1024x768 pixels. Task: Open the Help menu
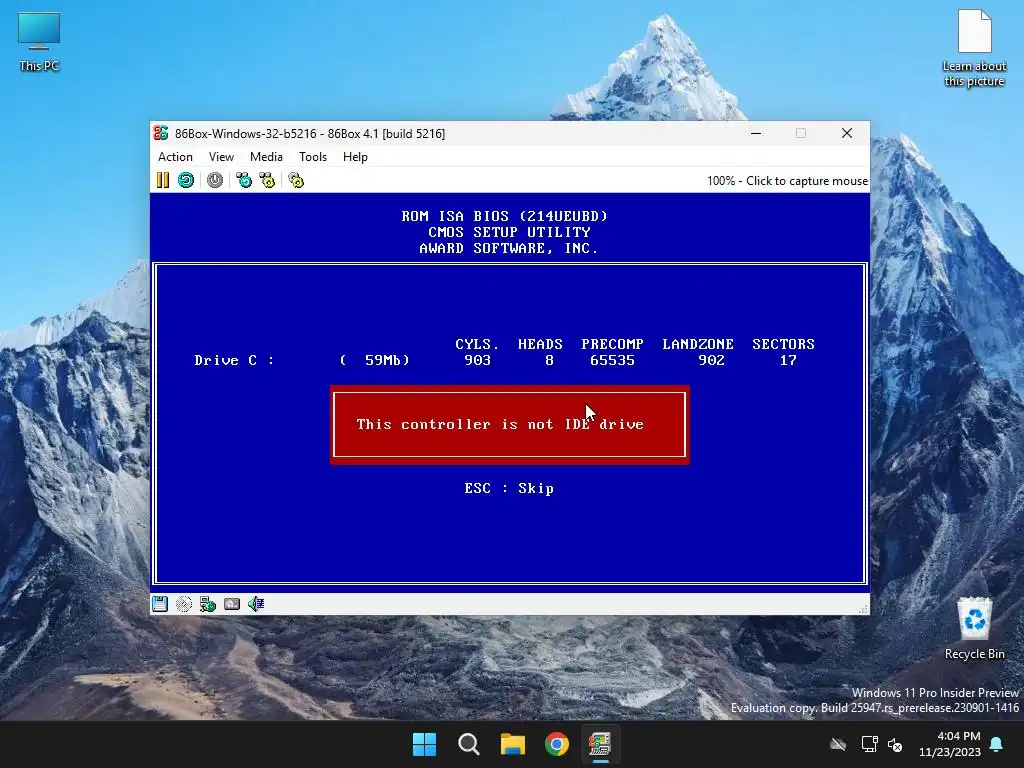click(355, 157)
